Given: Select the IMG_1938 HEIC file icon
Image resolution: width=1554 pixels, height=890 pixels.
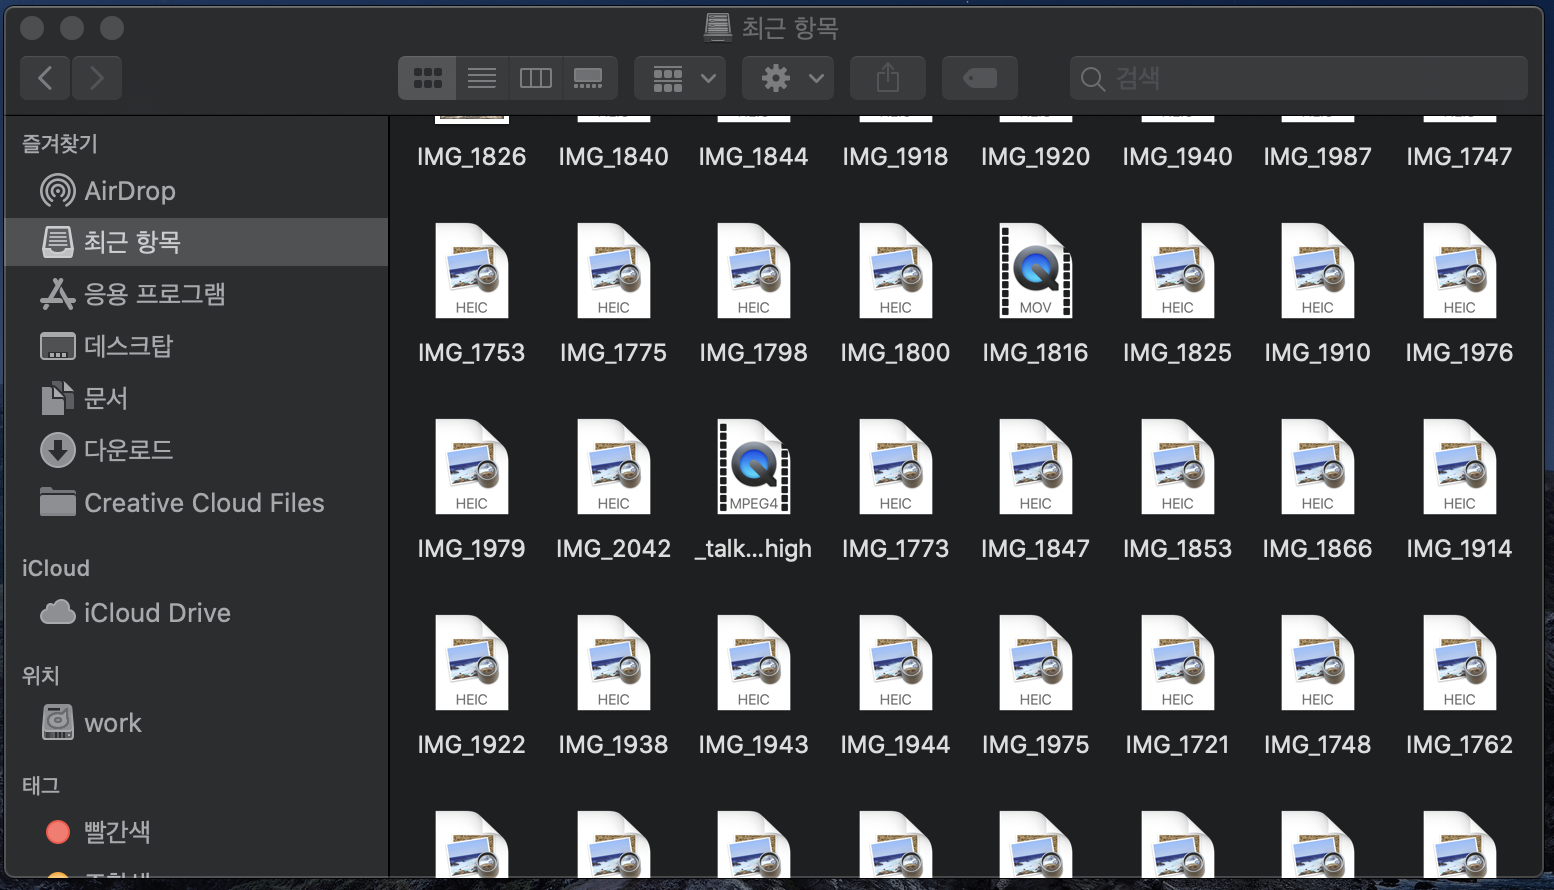Looking at the screenshot, I should pyautogui.click(x=614, y=663).
